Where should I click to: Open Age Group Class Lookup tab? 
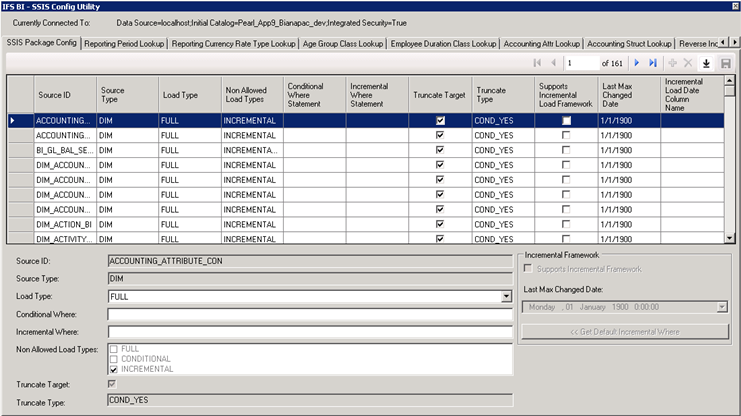pos(343,43)
